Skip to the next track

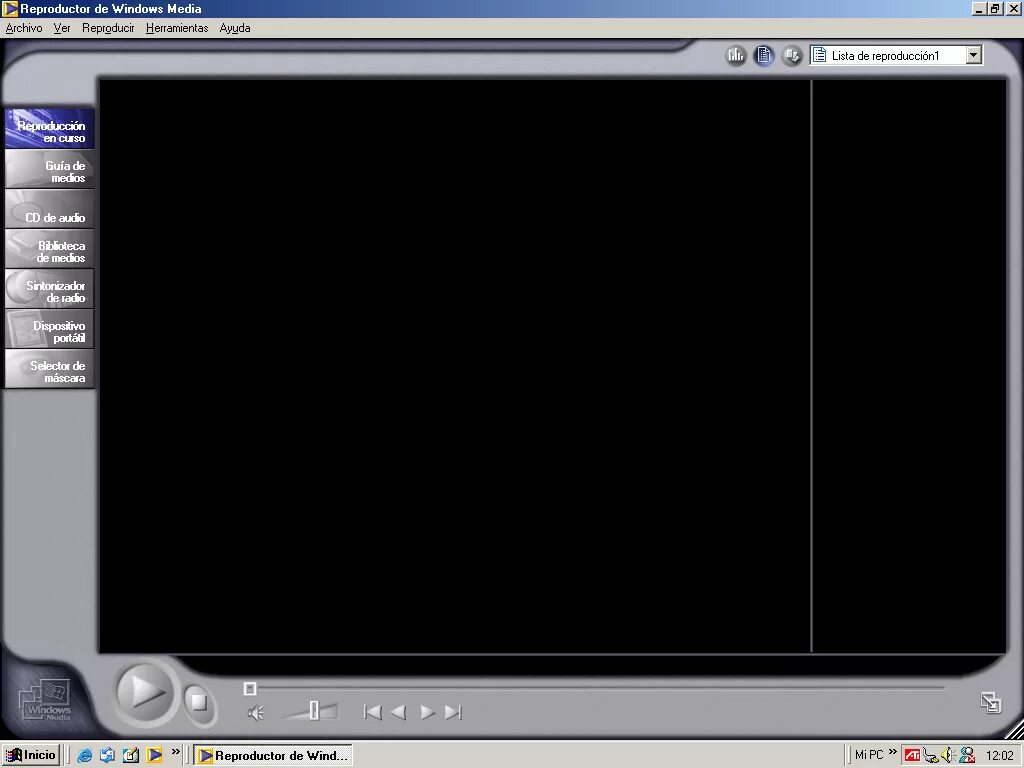[453, 712]
